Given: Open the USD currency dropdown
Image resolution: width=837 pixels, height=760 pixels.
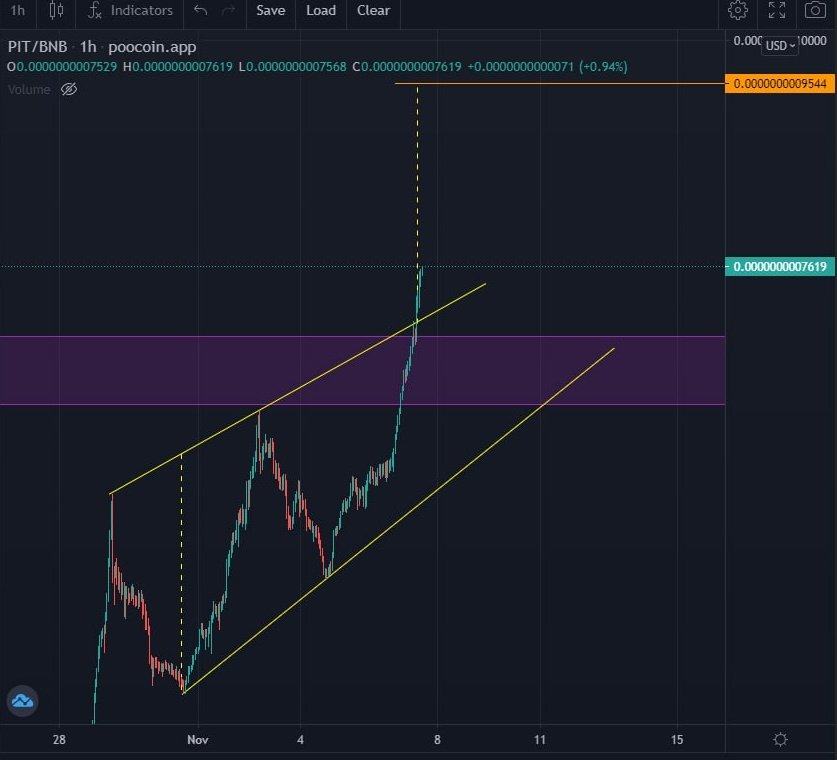Looking at the screenshot, I should point(779,45).
